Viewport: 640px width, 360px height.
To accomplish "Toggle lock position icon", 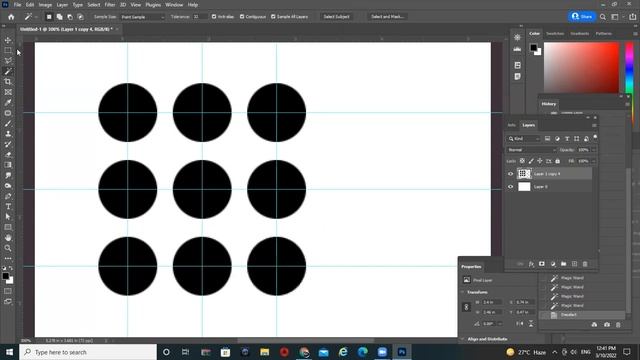I will tap(540, 161).
